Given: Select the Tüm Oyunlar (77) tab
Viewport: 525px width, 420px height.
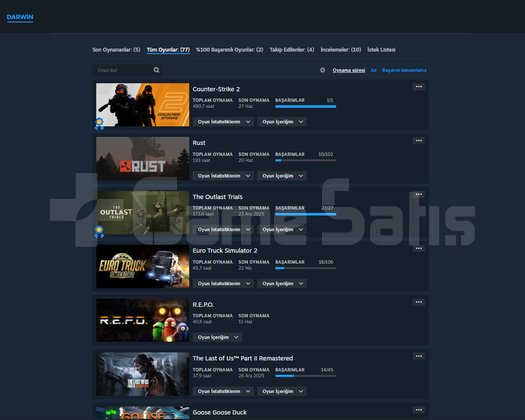Looking at the screenshot, I should coord(168,50).
